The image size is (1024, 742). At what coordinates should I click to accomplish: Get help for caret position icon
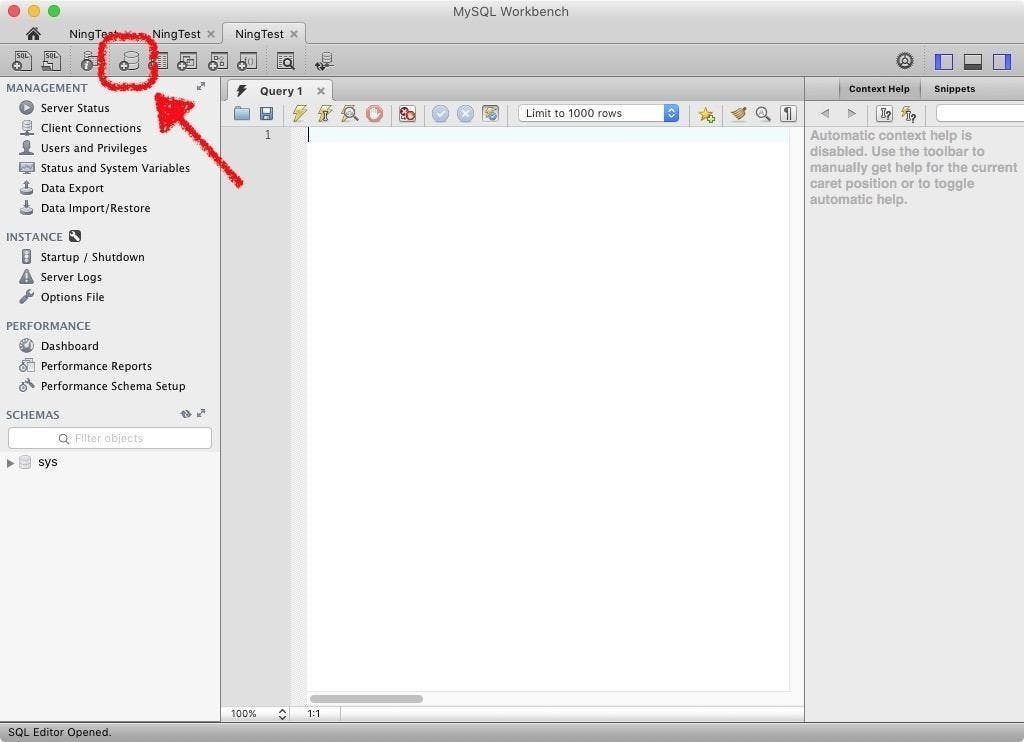point(884,113)
